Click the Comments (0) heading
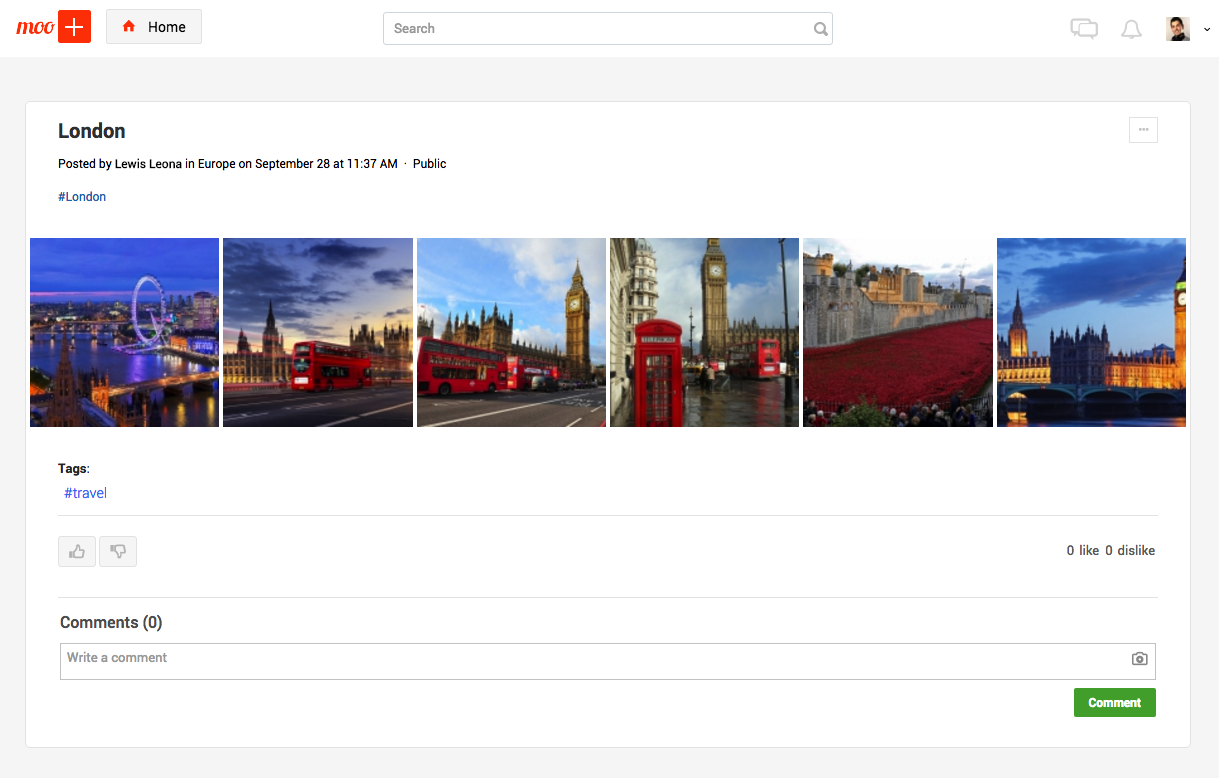Screen dimensions: 1219x778 click(111, 622)
